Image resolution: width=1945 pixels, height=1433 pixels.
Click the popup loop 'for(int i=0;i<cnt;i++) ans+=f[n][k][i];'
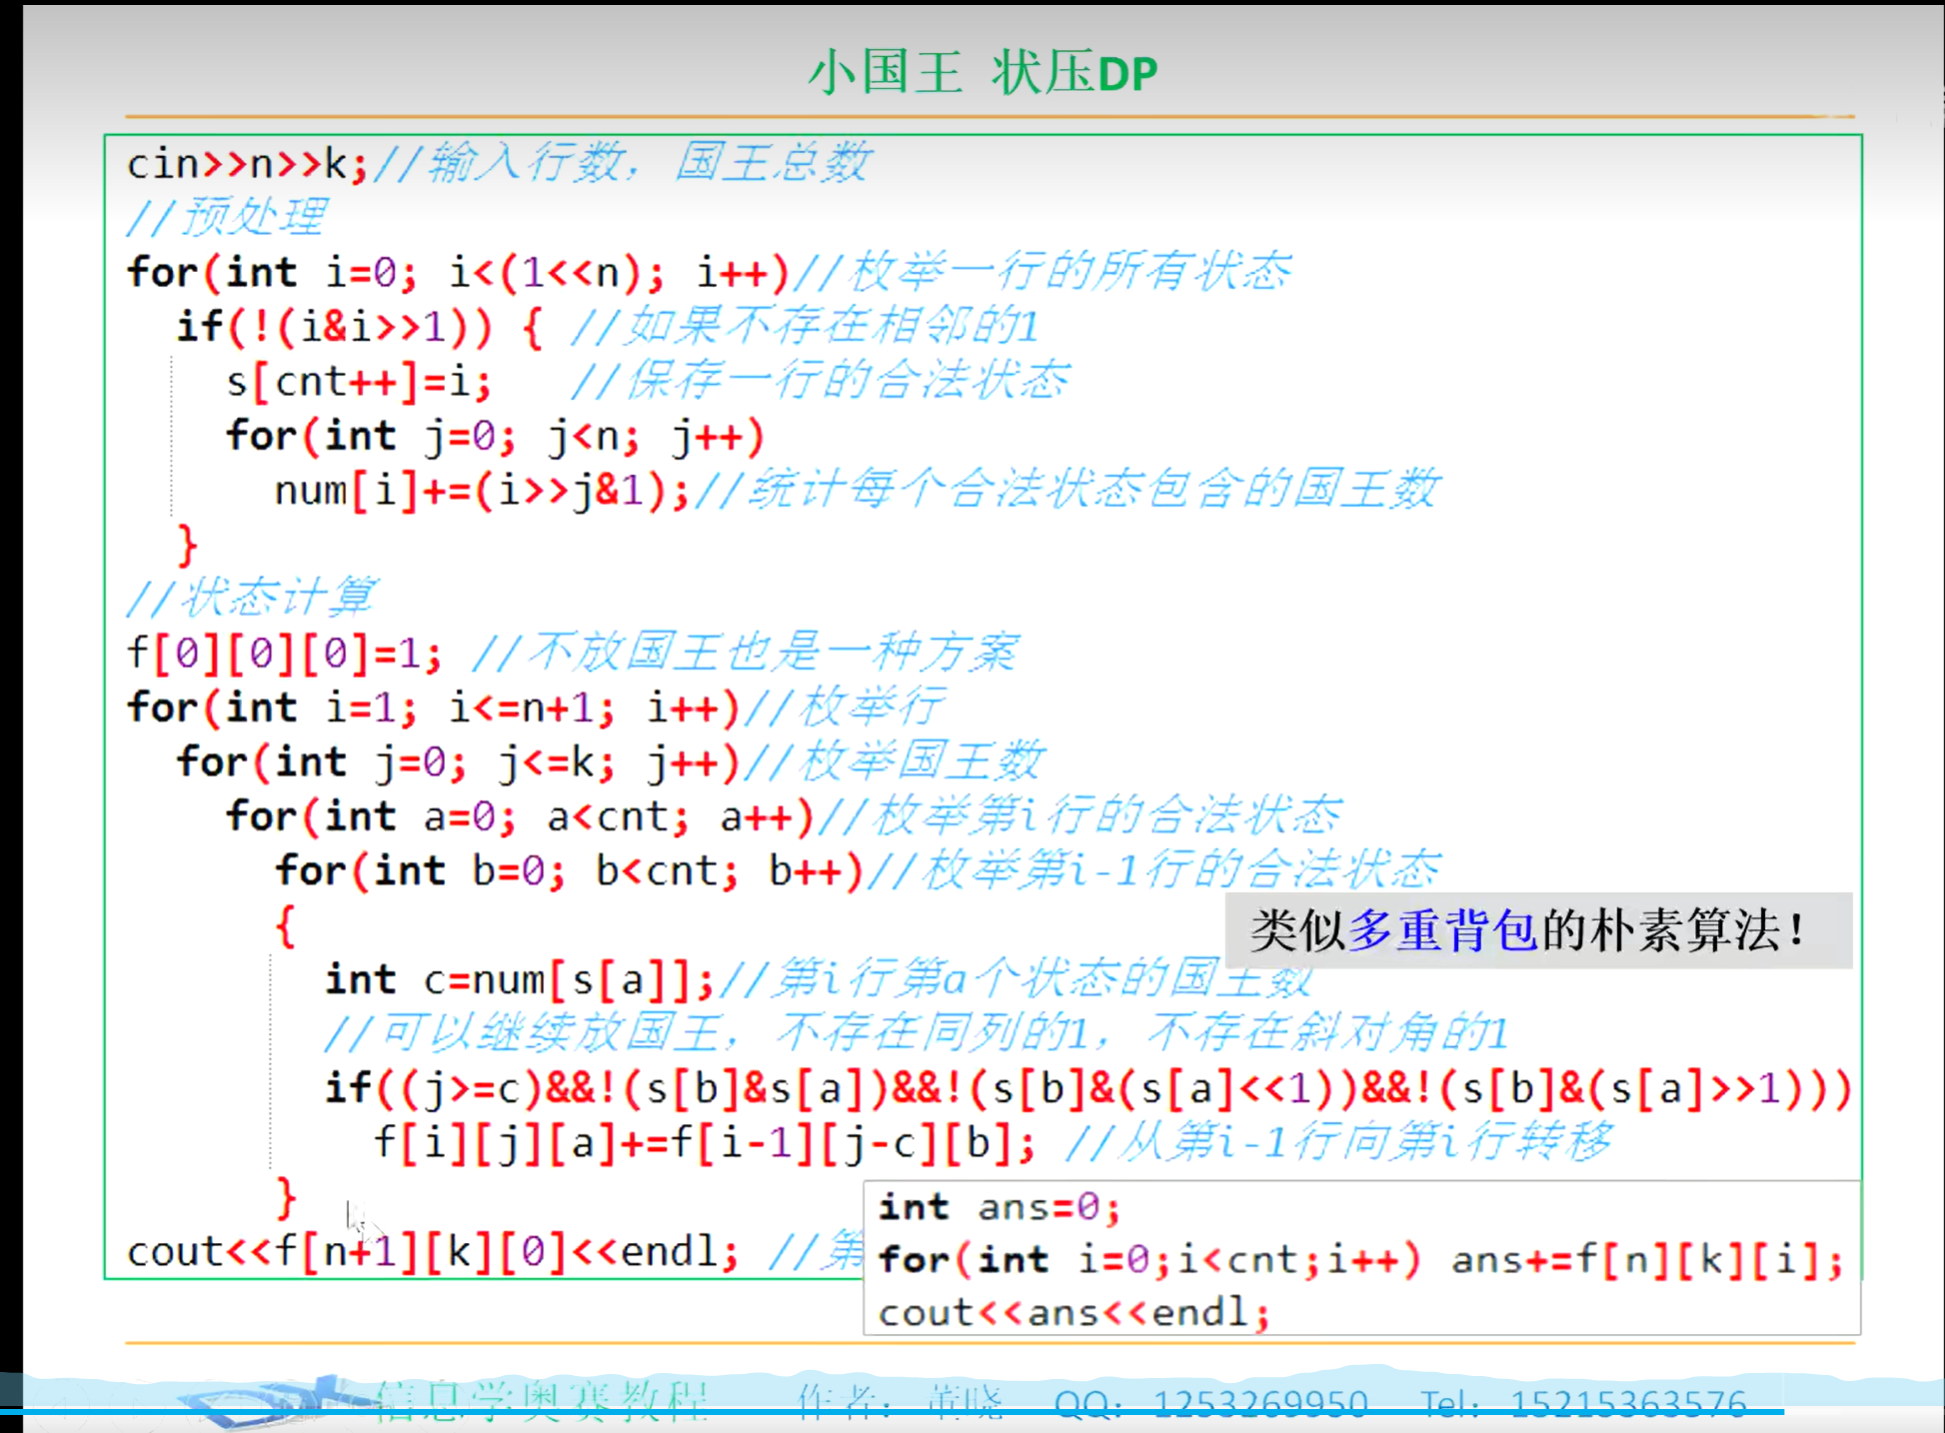coord(1360,1260)
